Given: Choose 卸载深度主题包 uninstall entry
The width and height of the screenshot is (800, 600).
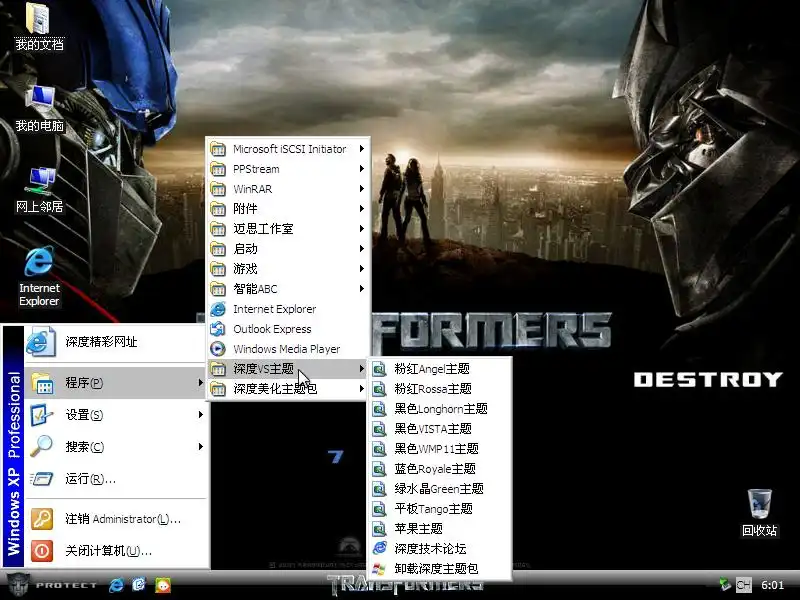Looking at the screenshot, I should click(439, 568).
